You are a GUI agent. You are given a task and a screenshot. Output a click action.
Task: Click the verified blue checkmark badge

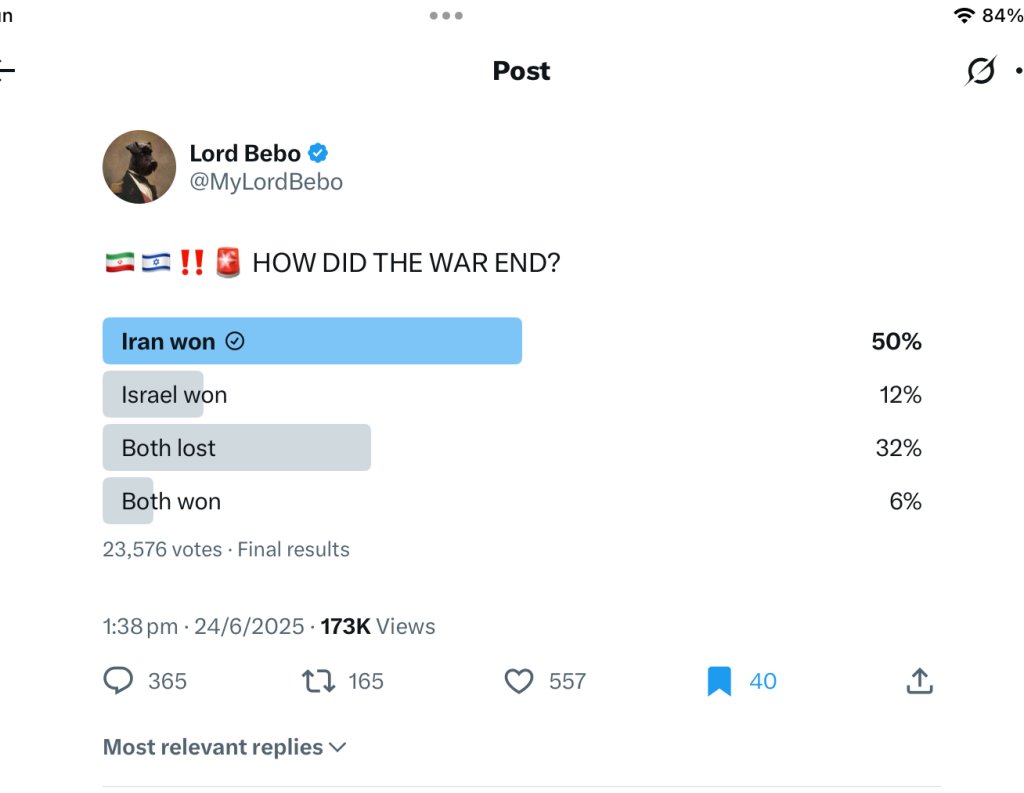[318, 153]
